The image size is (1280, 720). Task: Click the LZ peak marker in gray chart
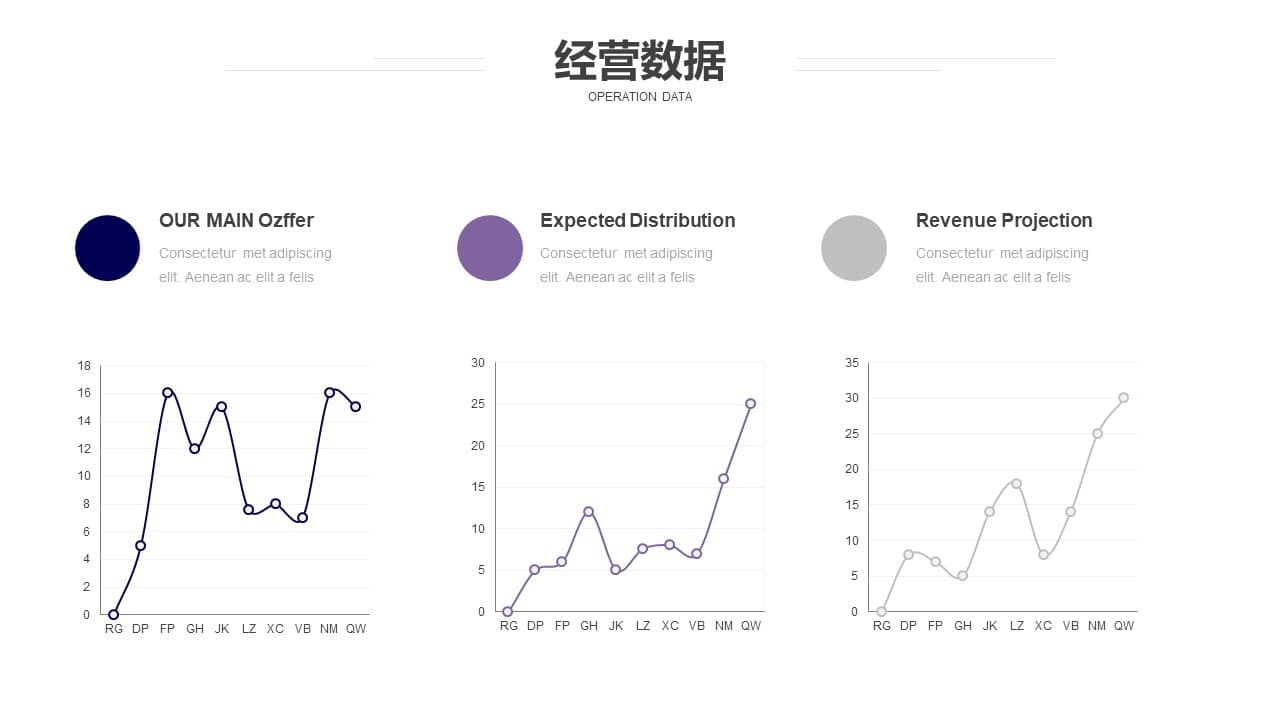1016,484
